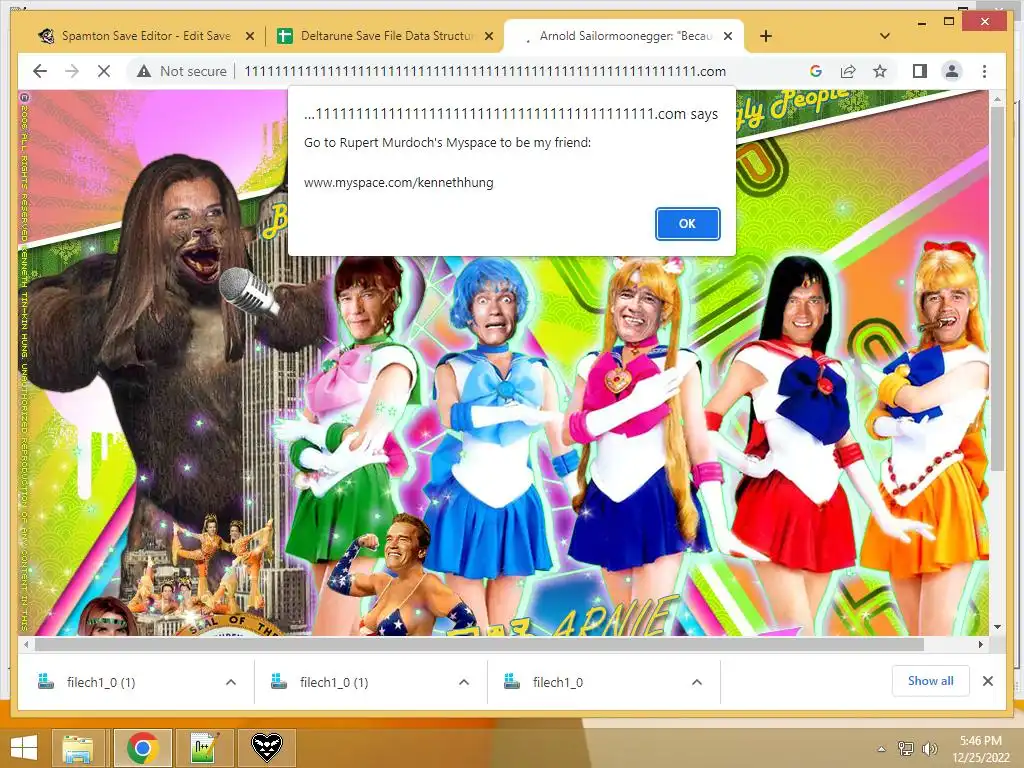The width and height of the screenshot is (1024, 768).
Task: Open a new browser tab
Action: (766, 36)
